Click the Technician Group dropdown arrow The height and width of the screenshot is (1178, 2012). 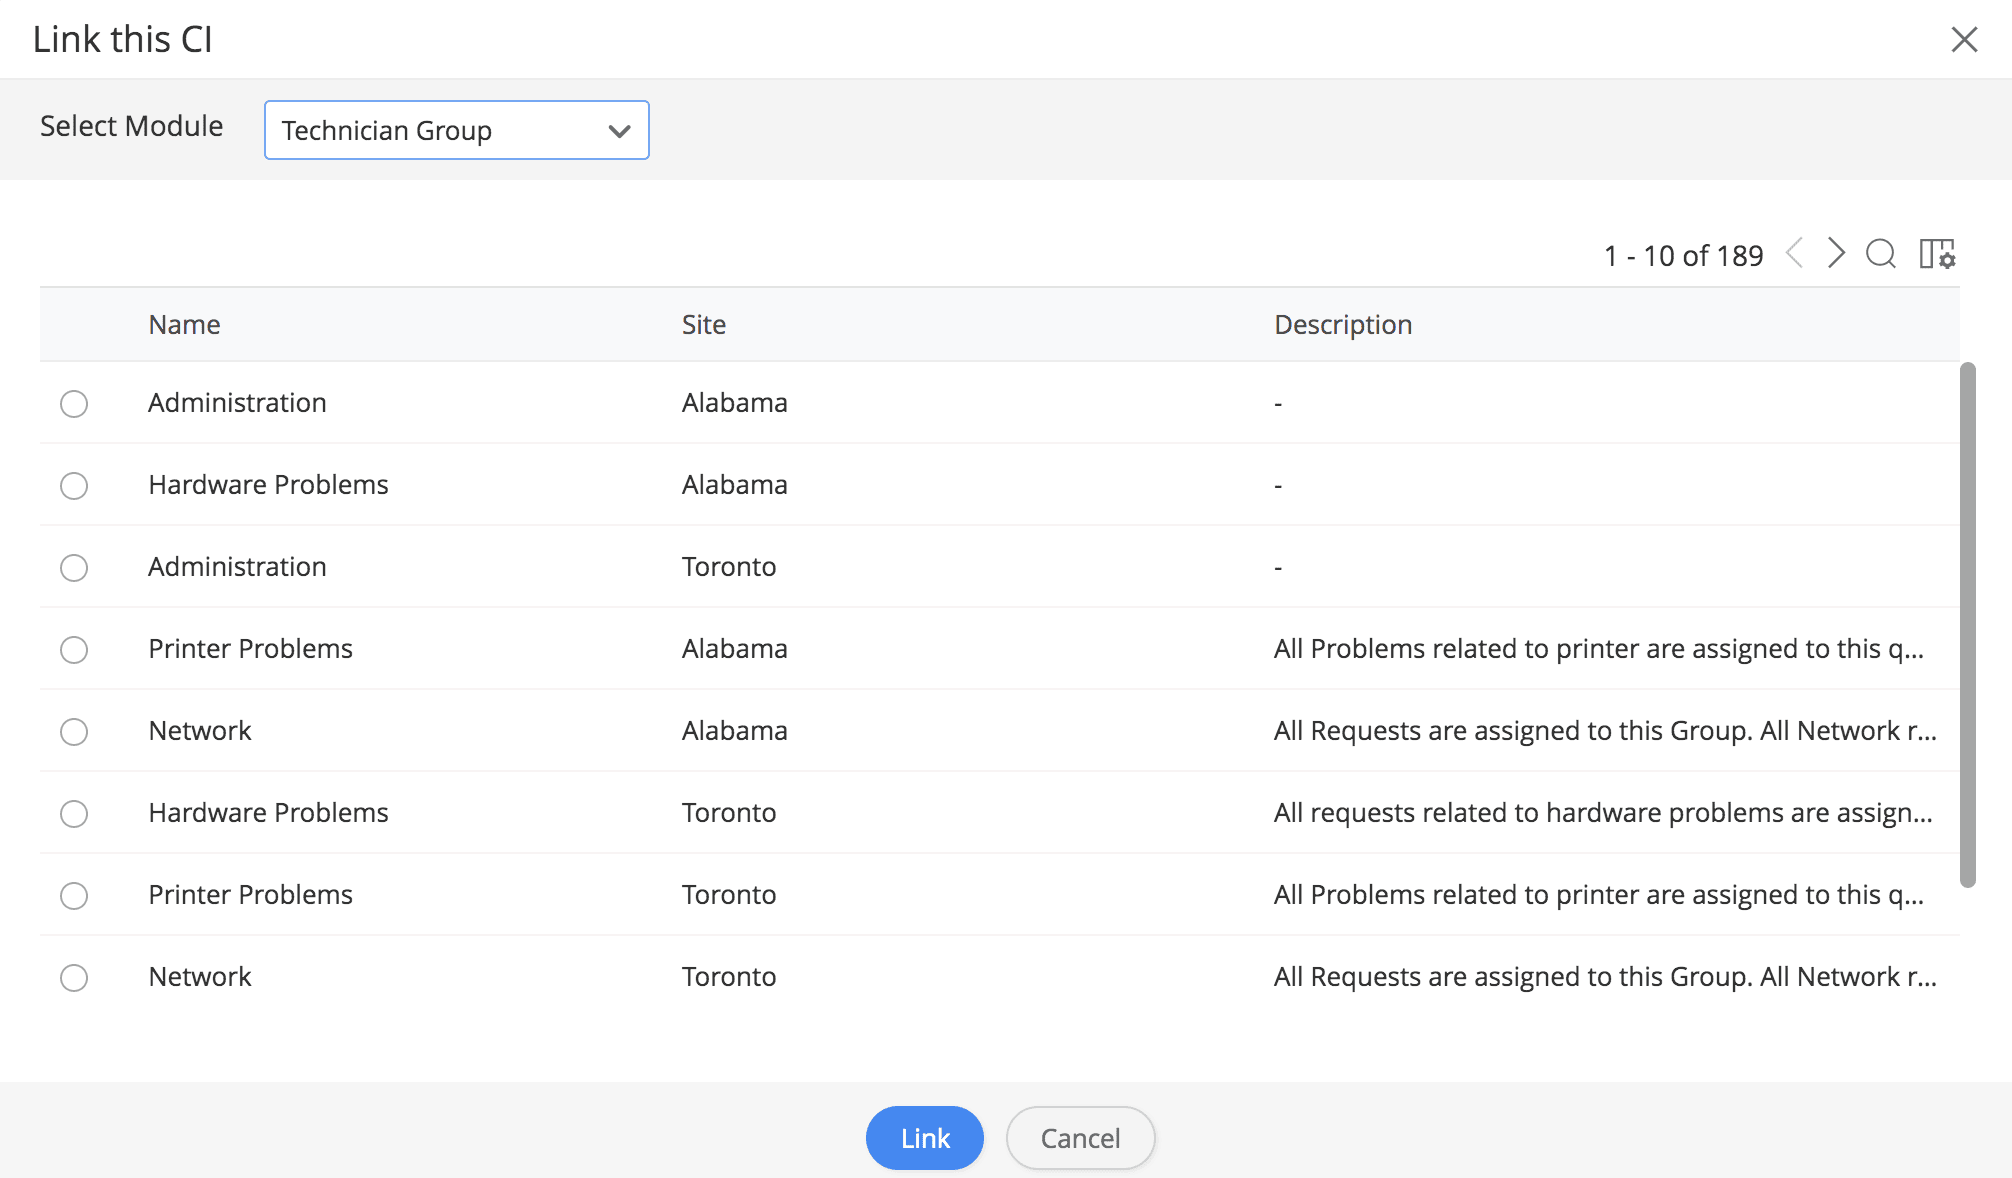[619, 131]
